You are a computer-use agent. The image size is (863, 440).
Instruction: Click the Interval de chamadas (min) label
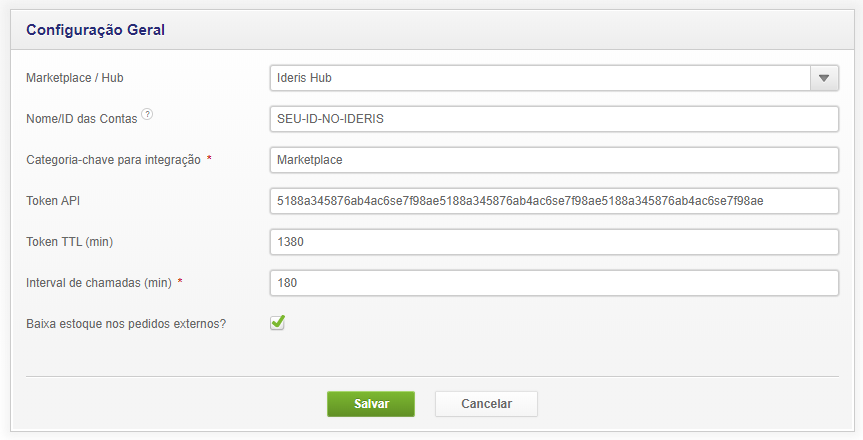98,283
